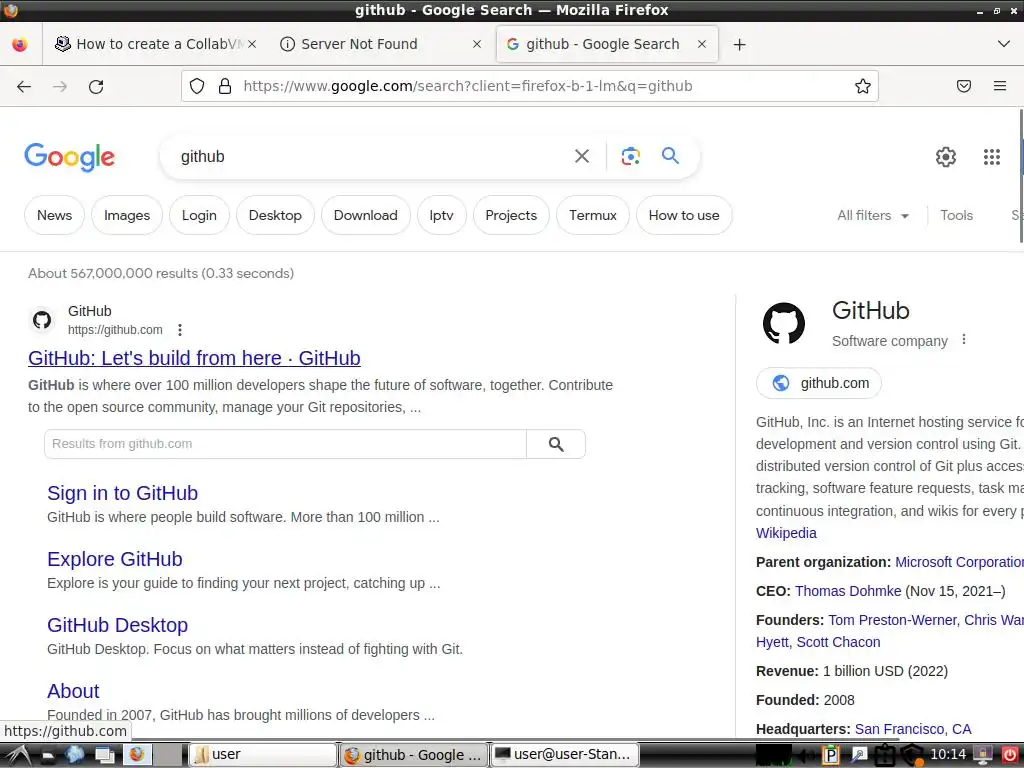
Task: Select the Iptv filter chip
Action: point(441,215)
